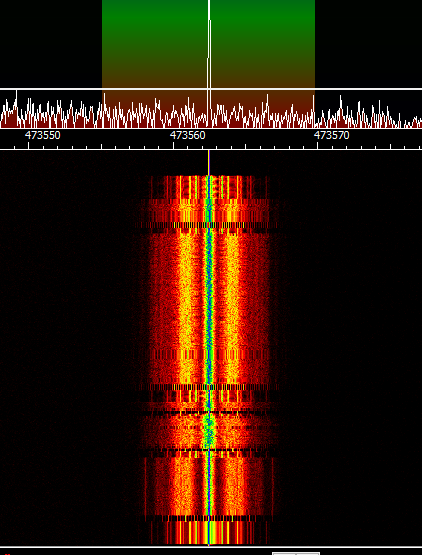422x555 pixels.
Task: Click the 473550 frequency label
Action: point(43,136)
